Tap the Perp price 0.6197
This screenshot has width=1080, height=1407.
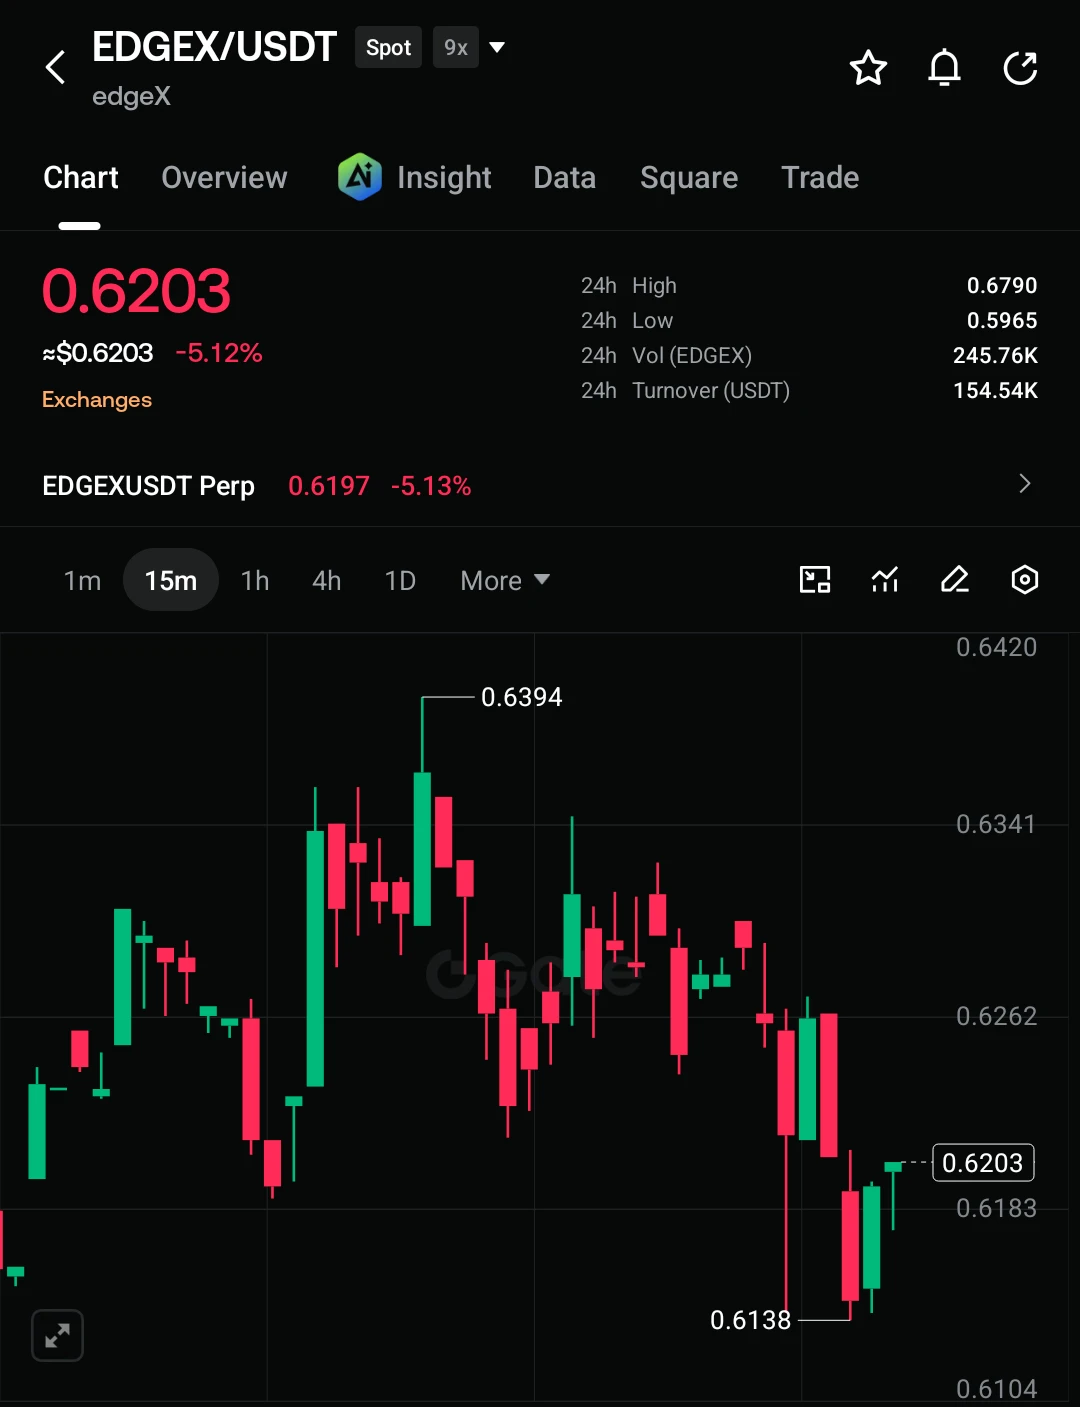pyautogui.click(x=329, y=486)
